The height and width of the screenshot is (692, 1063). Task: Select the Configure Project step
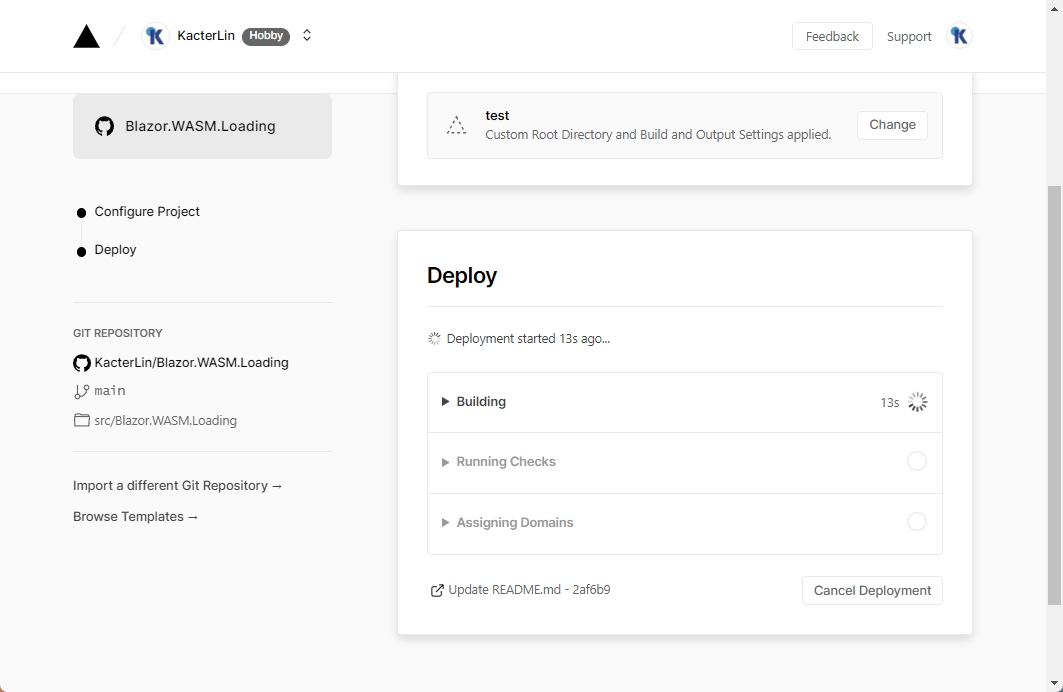(147, 212)
